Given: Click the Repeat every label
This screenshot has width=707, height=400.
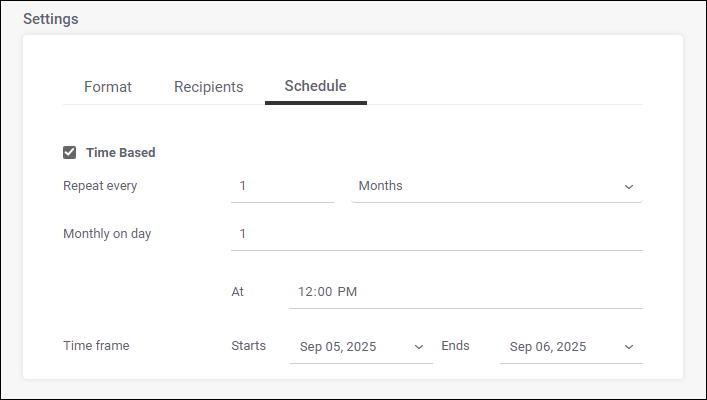Looking at the screenshot, I should (100, 185).
